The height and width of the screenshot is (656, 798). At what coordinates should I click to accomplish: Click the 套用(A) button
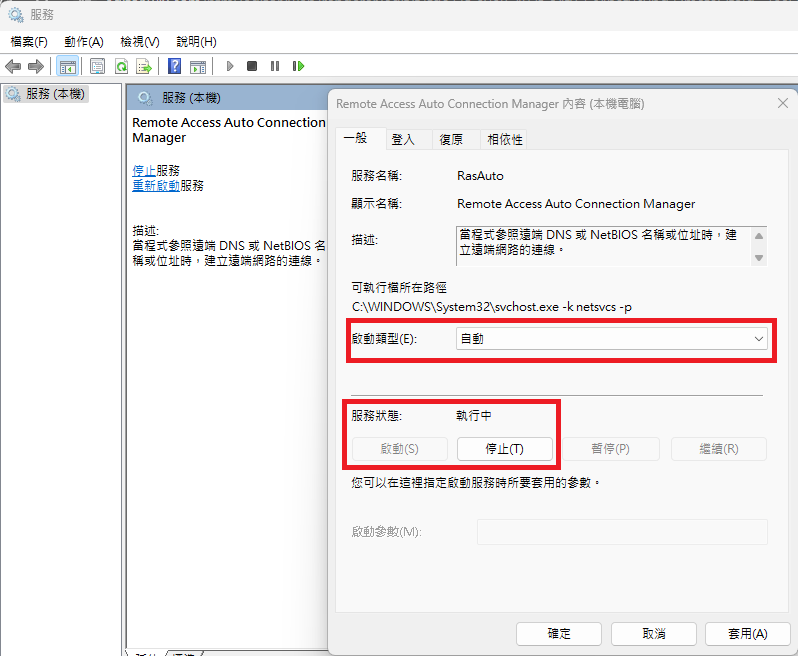(748, 634)
